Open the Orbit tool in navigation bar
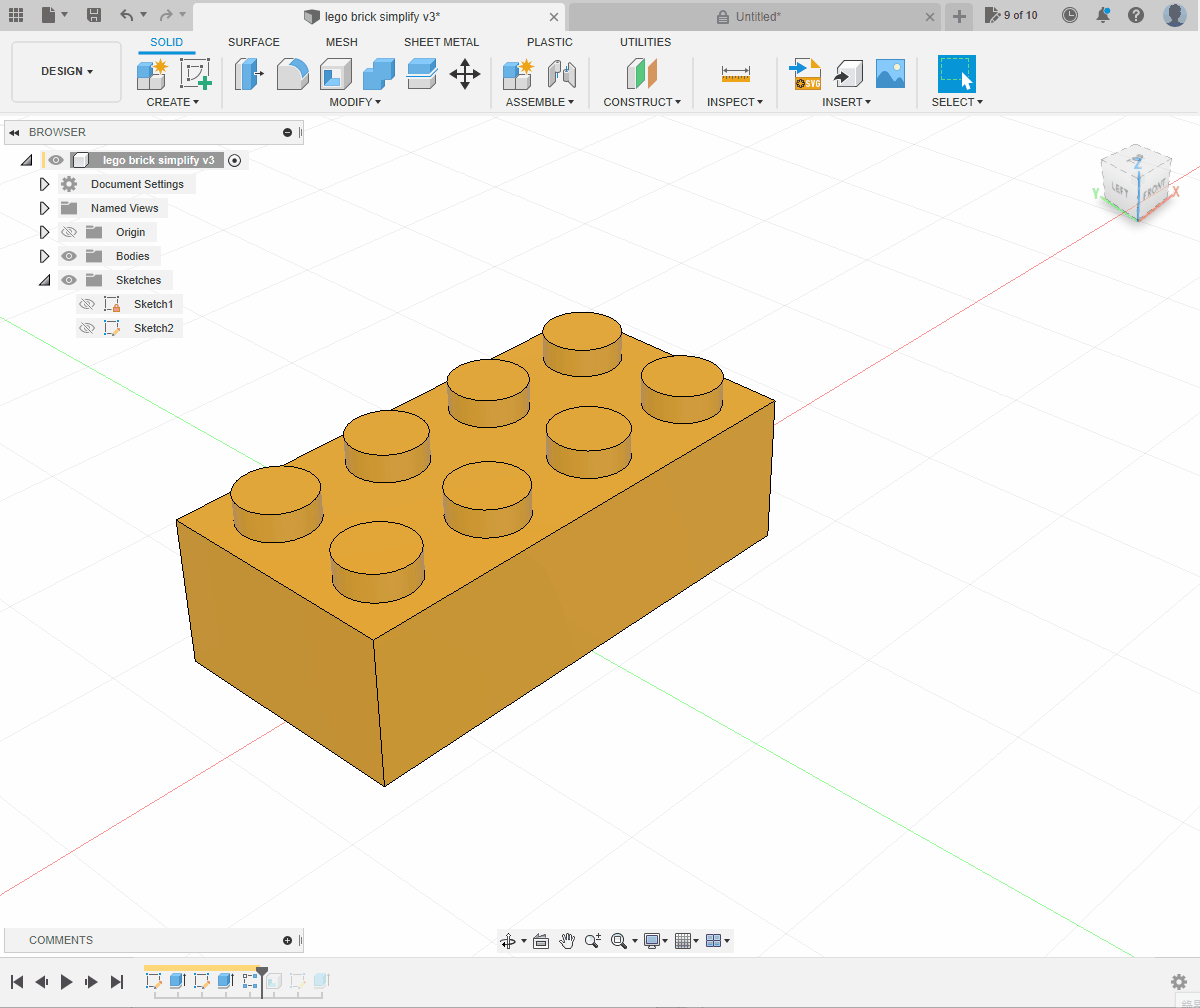This screenshot has height=1008, width=1200. pos(508,940)
